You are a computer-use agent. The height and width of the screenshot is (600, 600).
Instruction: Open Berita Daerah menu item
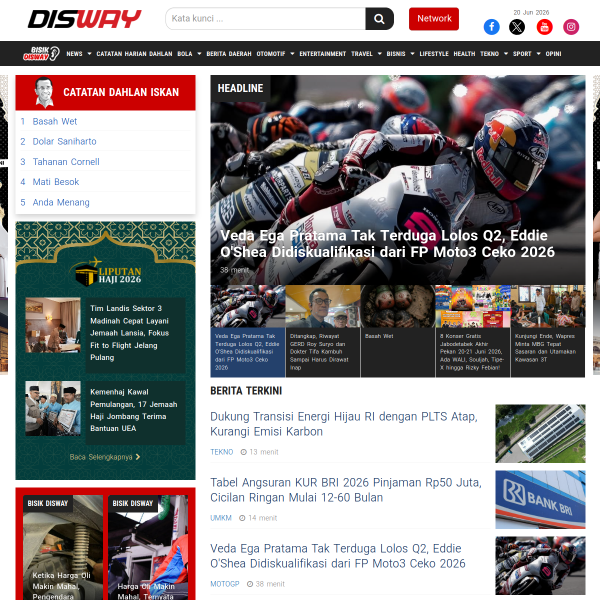tap(229, 54)
